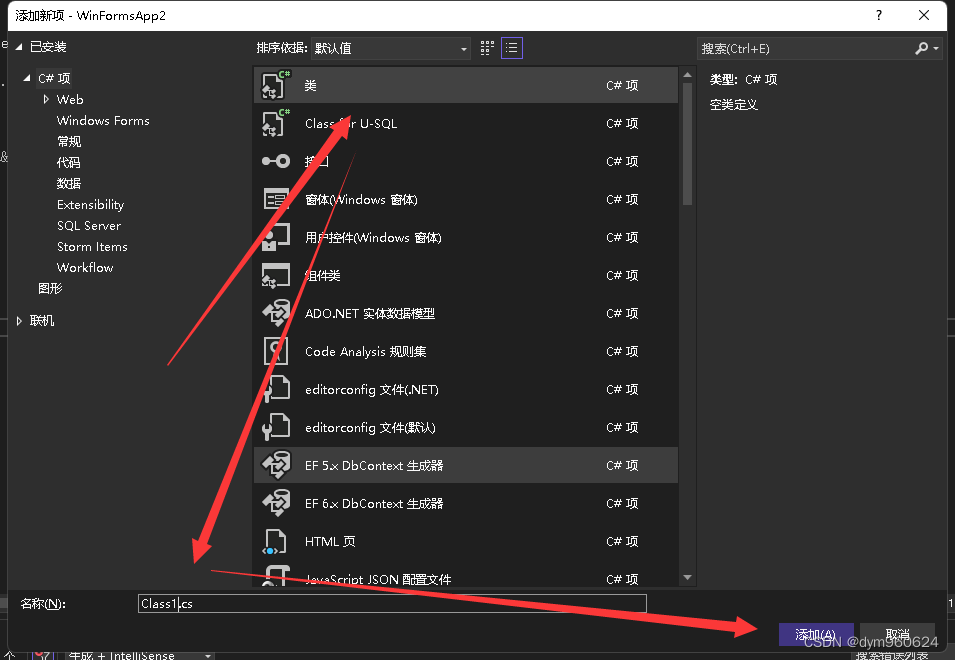Viewport: 955px width, 660px height.
Task: Select the SQL Server category
Action: [x=88, y=225]
